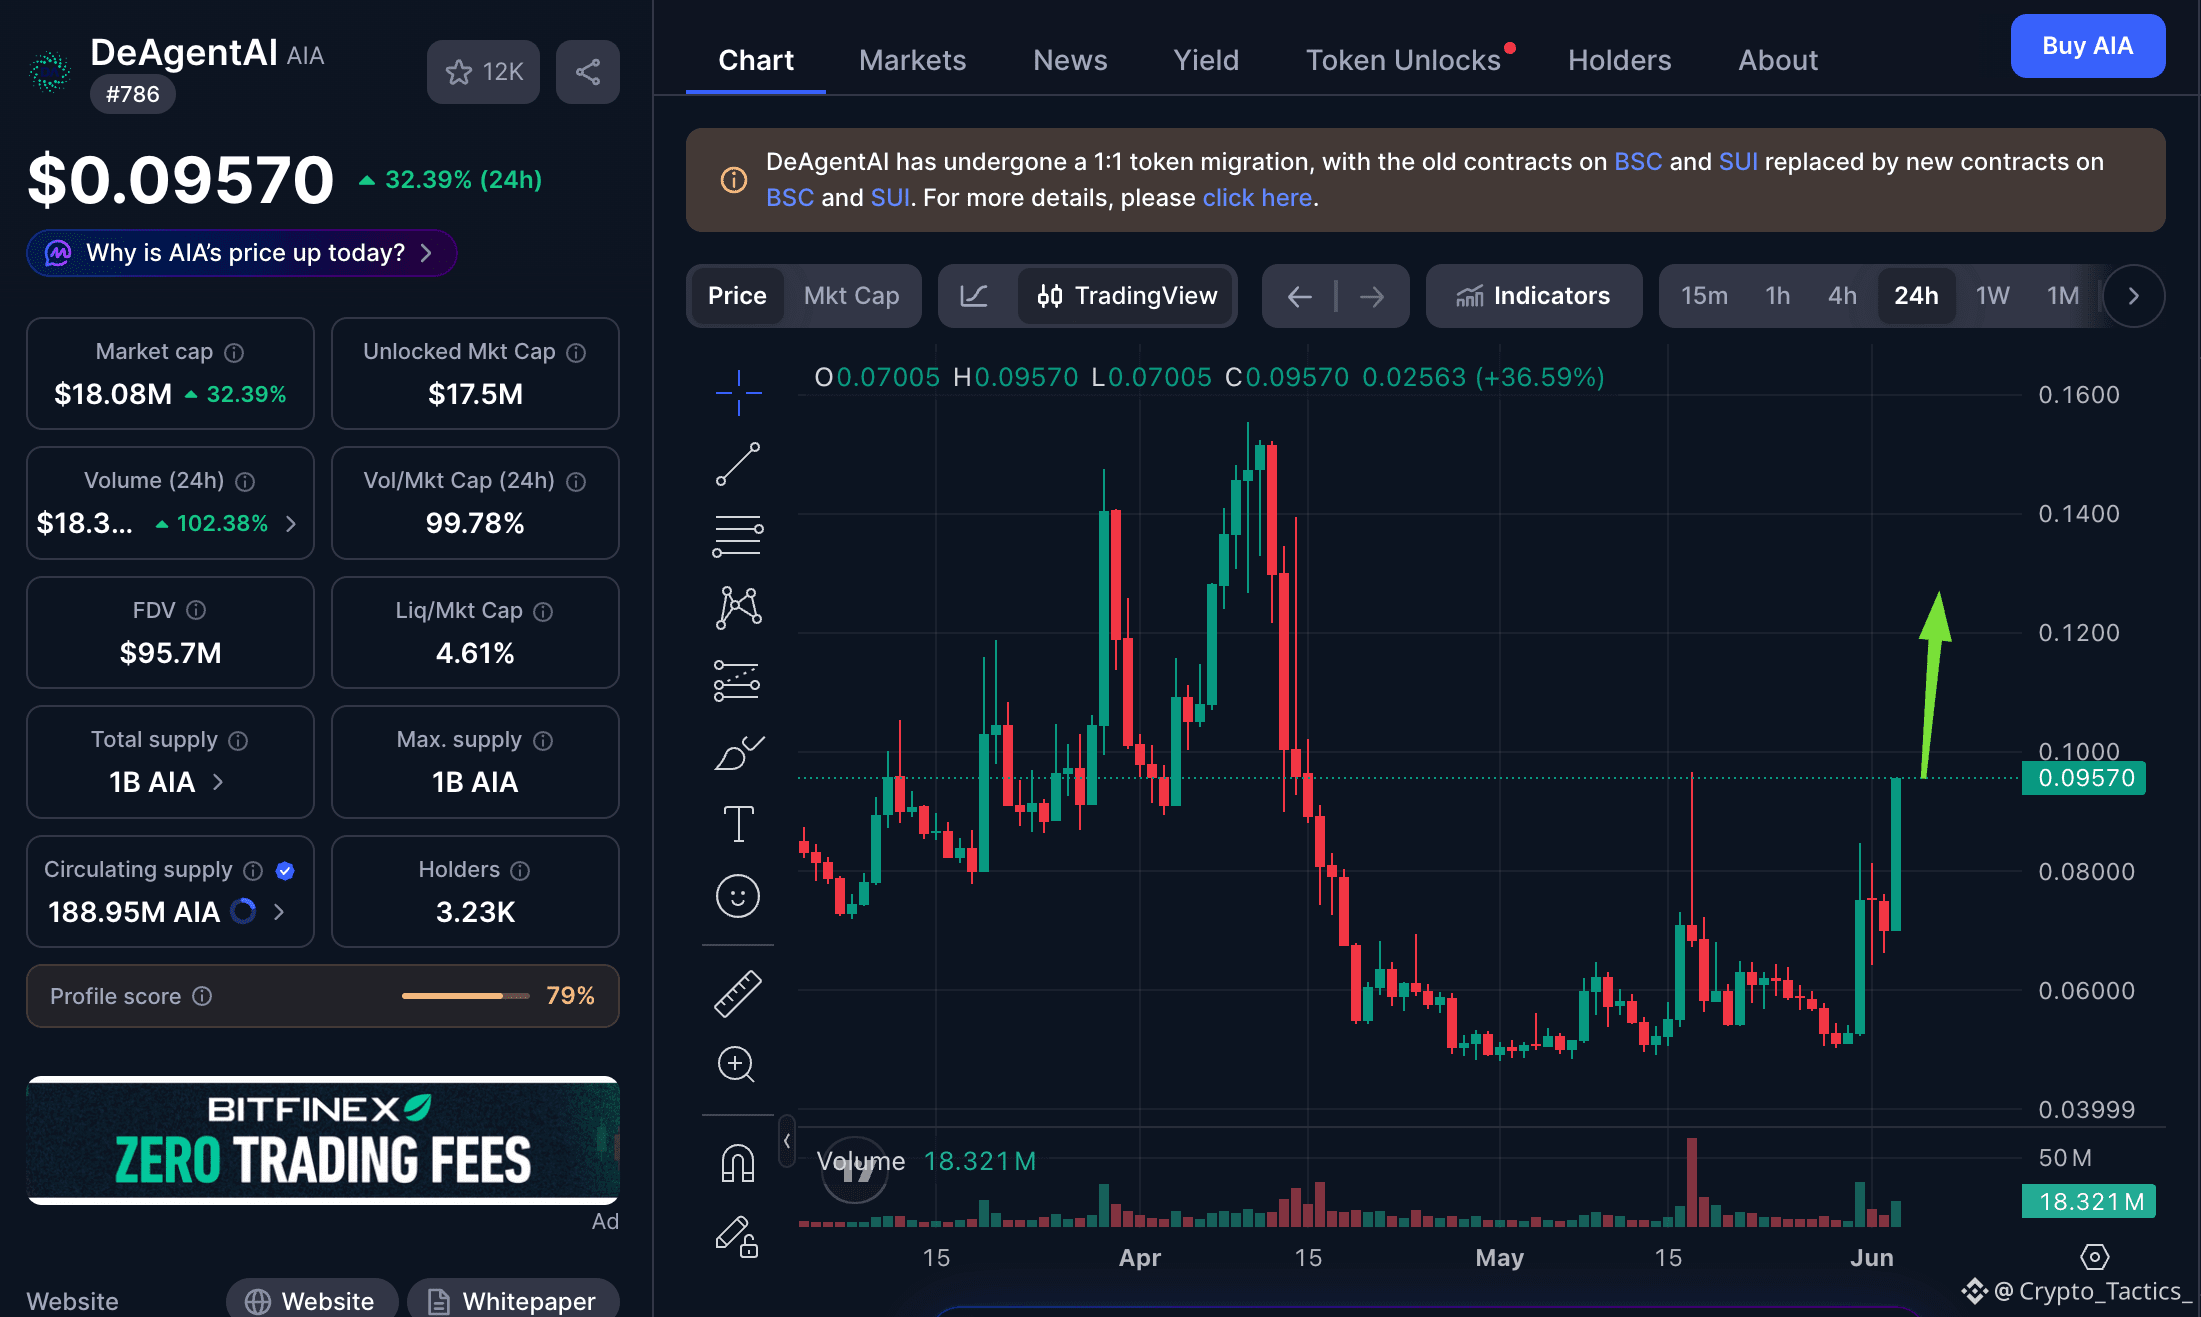Image resolution: width=2201 pixels, height=1317 pixels.
Task: Open the Indicators menu
Action: tap(1533, 296)
